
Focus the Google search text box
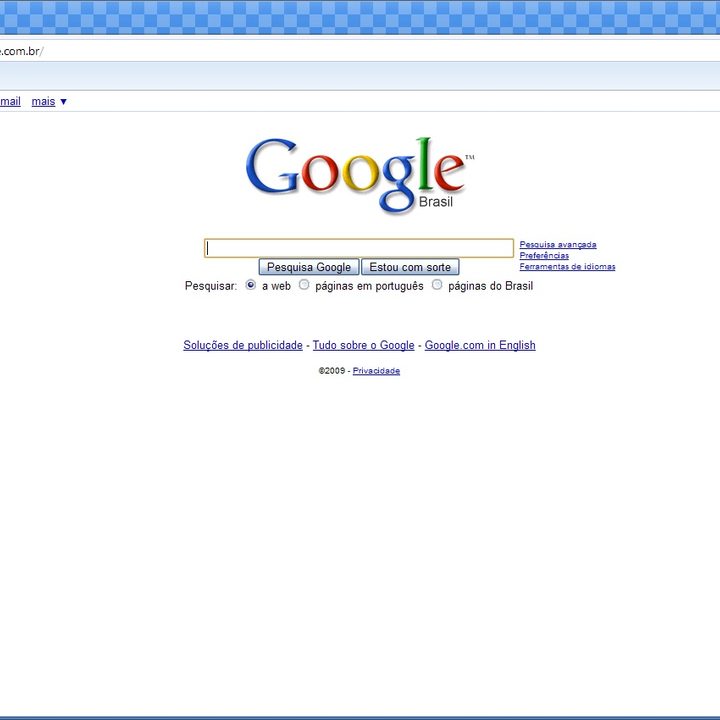point(359,248)
